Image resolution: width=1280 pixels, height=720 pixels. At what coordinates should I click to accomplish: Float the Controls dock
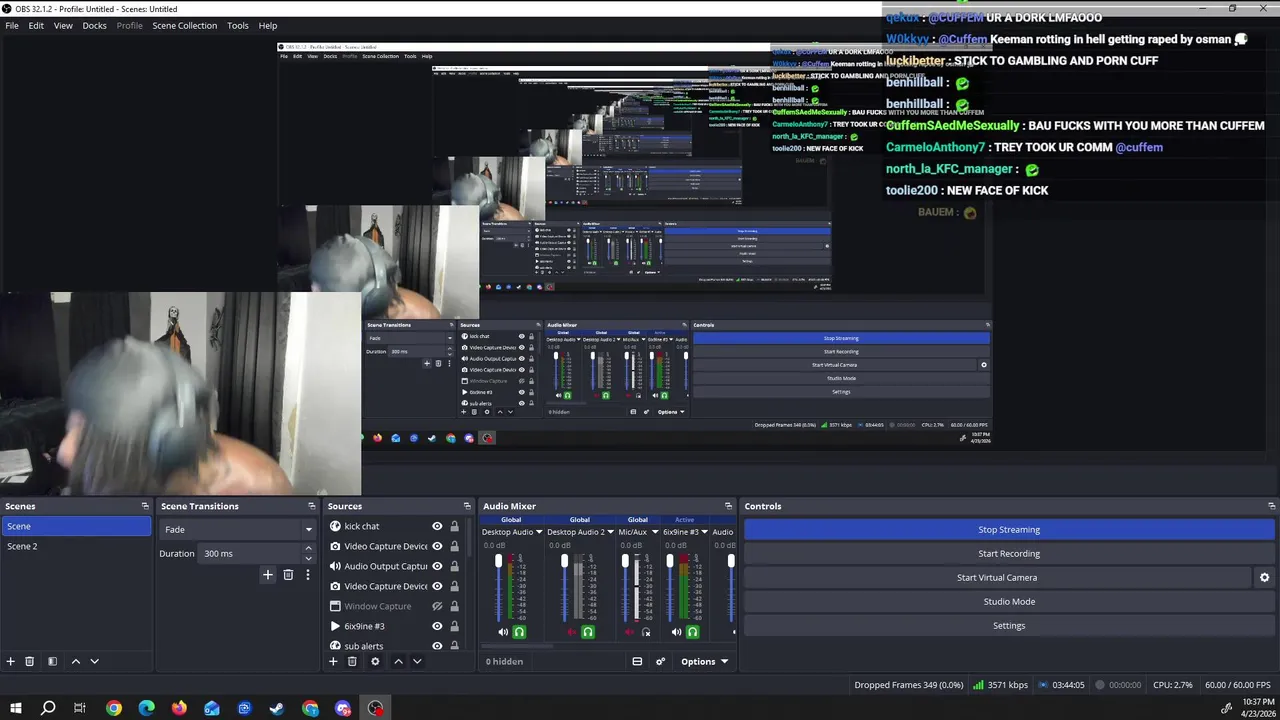pyautogui.click(x=1271, y=506)
